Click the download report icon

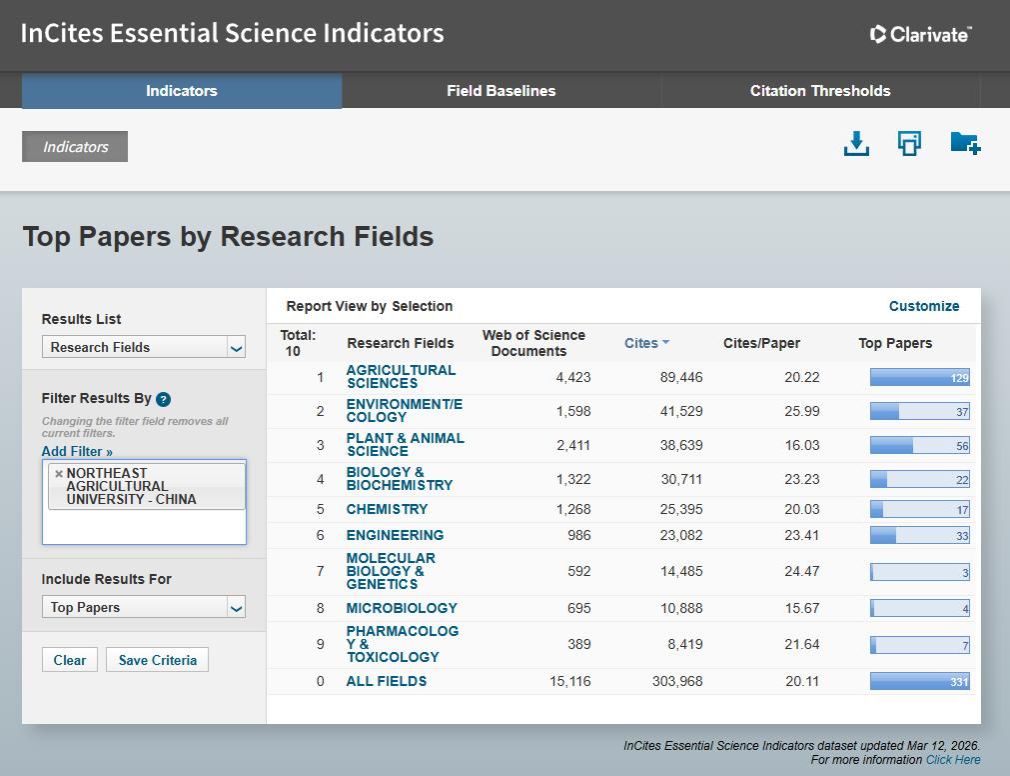pos(856,144)
